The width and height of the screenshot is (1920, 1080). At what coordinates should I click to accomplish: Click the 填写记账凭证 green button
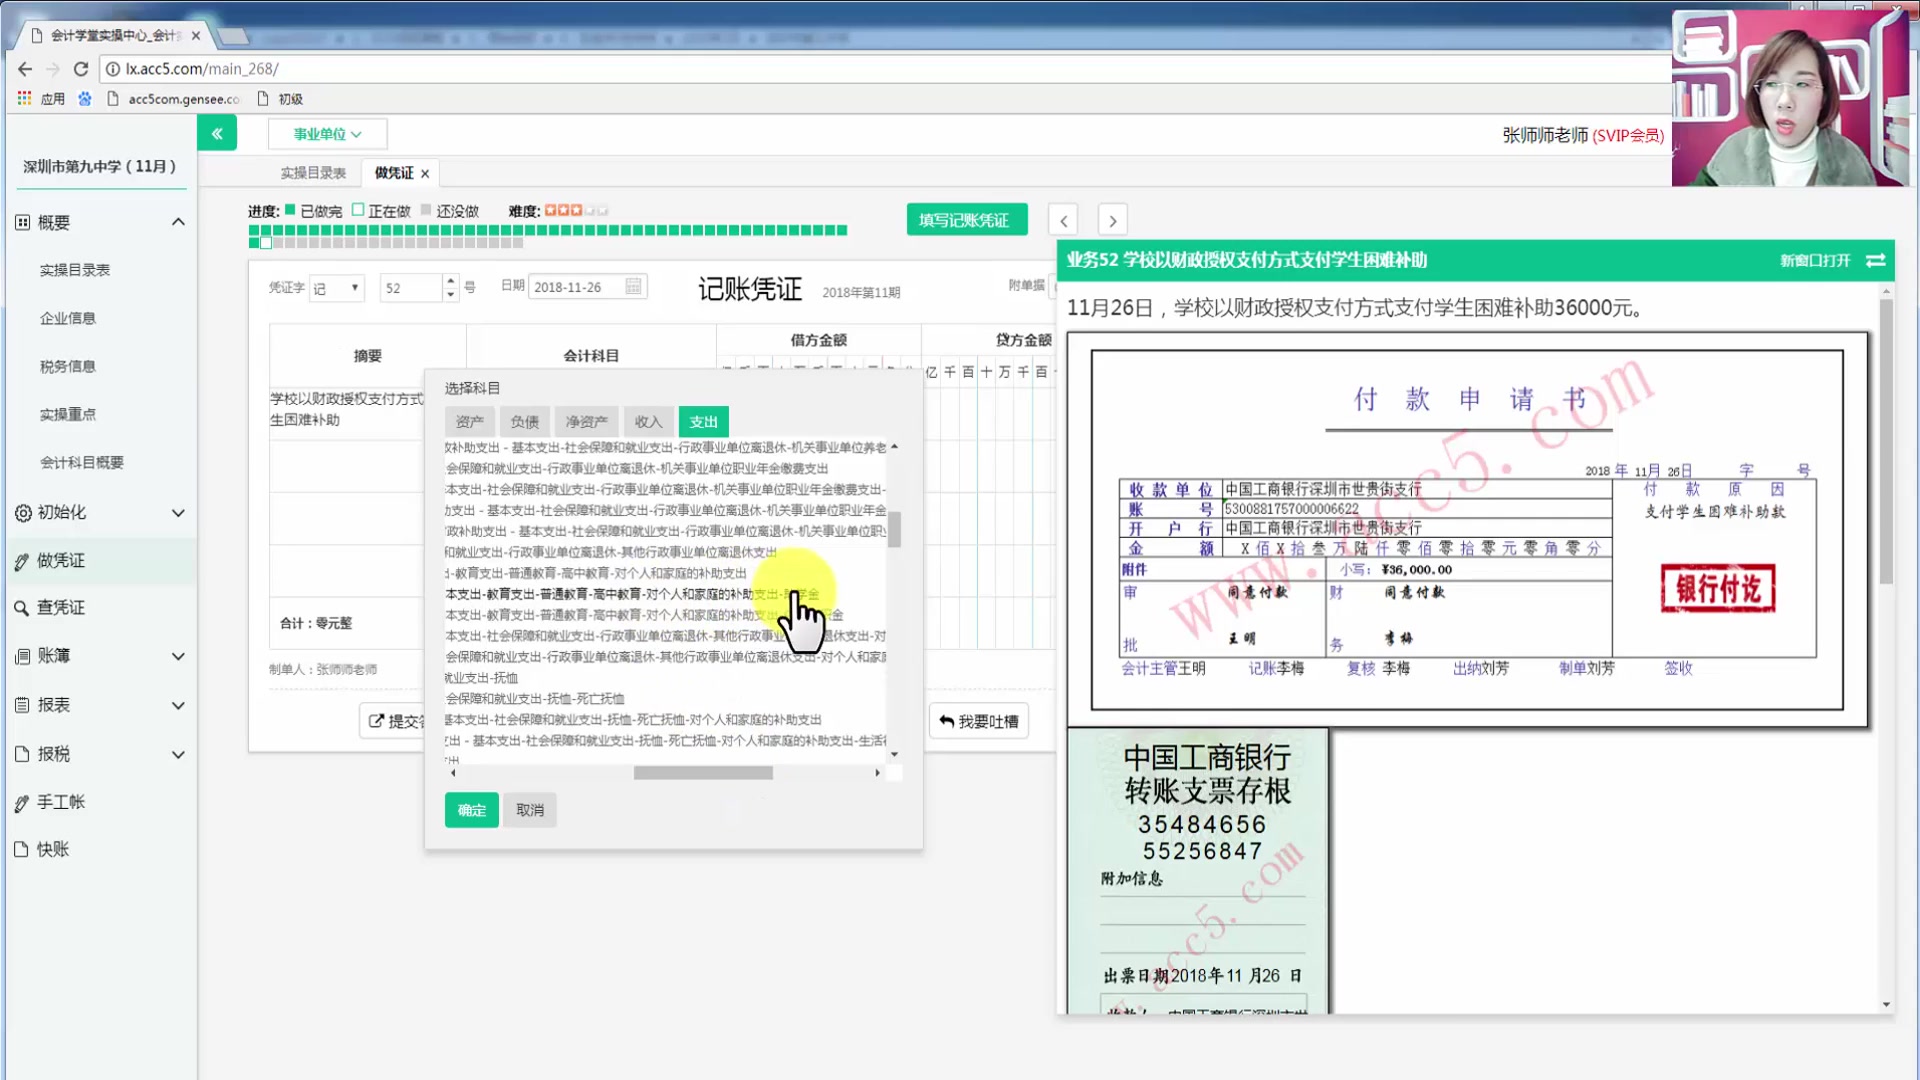(x=966, y=219)
